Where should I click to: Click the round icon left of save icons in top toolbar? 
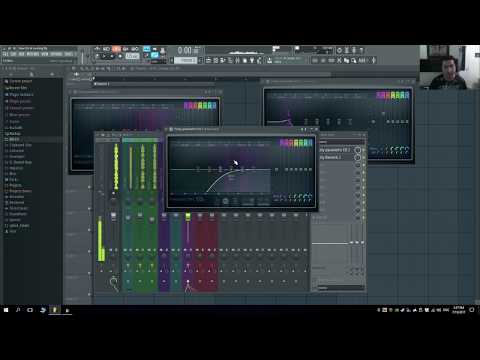[339, 50]
